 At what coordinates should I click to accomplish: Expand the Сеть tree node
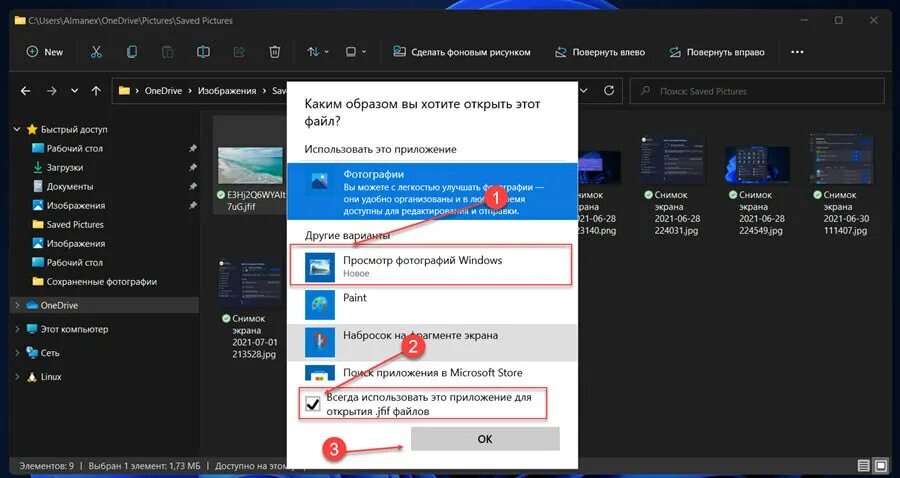[x=17, y=353]
